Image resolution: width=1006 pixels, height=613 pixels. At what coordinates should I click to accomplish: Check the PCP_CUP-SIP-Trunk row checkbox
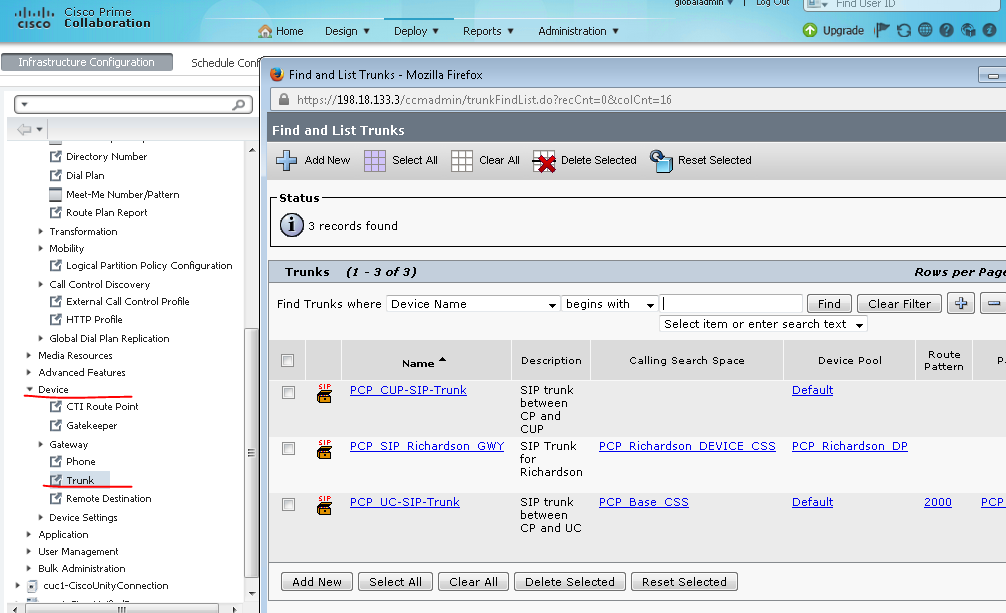tap(289, 392)
